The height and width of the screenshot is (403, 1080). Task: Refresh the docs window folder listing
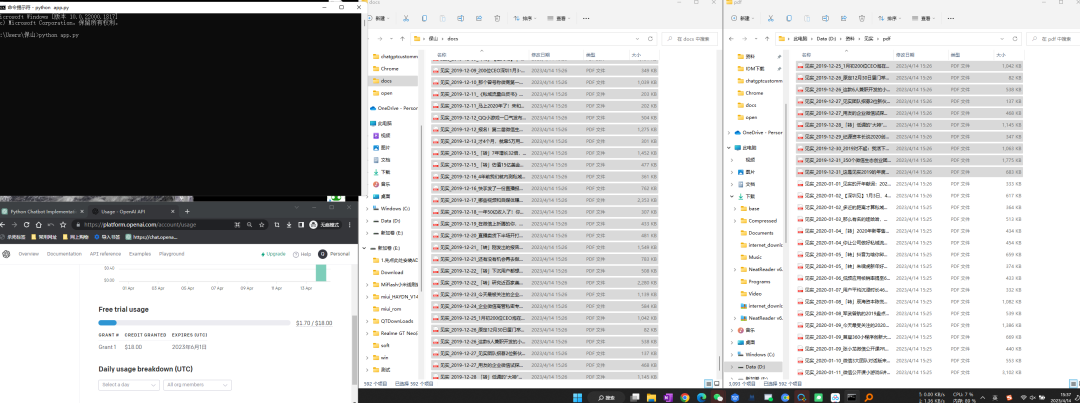(650, 39)
